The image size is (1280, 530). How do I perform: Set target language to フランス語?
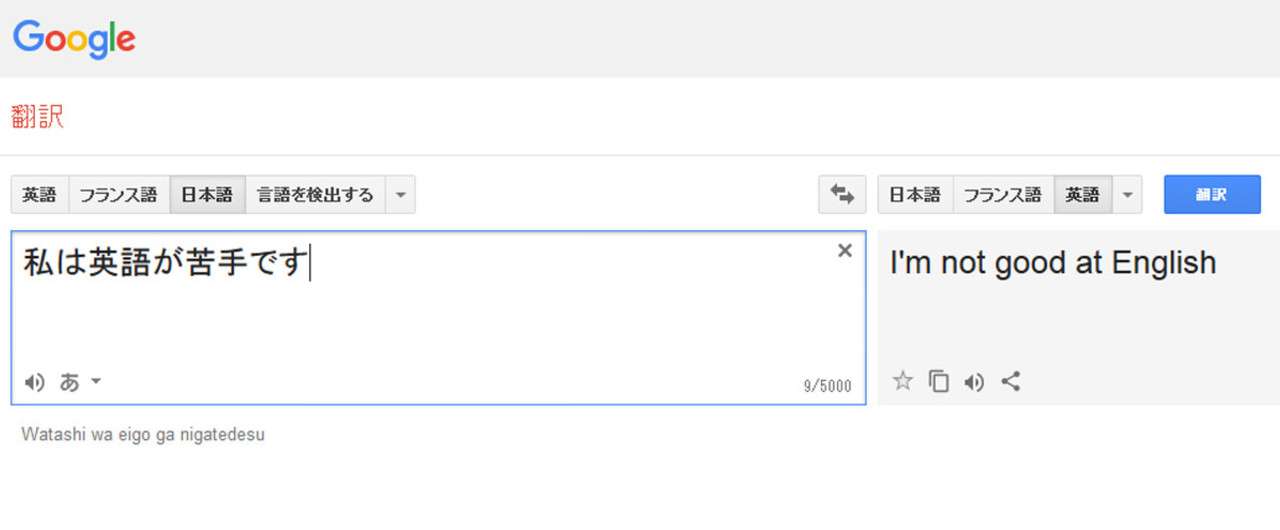1002,195
